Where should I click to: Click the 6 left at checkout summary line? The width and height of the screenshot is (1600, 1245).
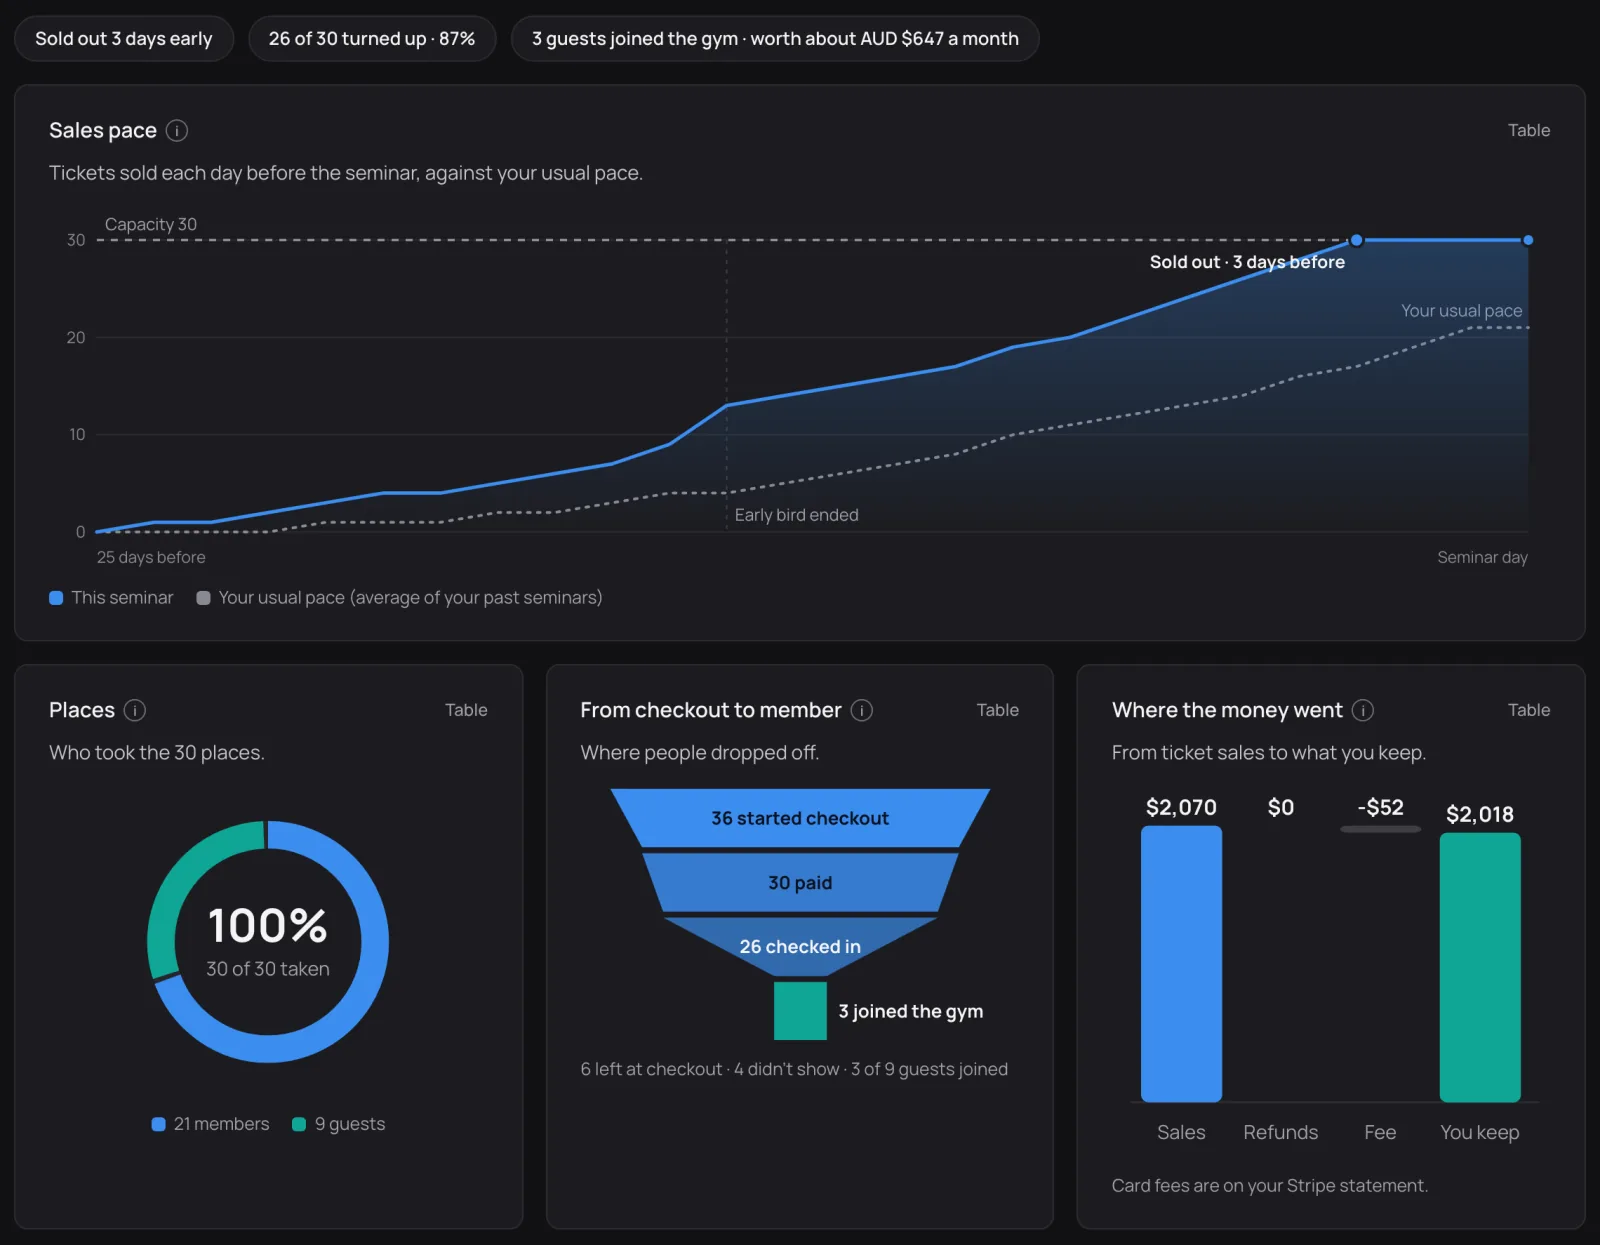click(794, 1069)
